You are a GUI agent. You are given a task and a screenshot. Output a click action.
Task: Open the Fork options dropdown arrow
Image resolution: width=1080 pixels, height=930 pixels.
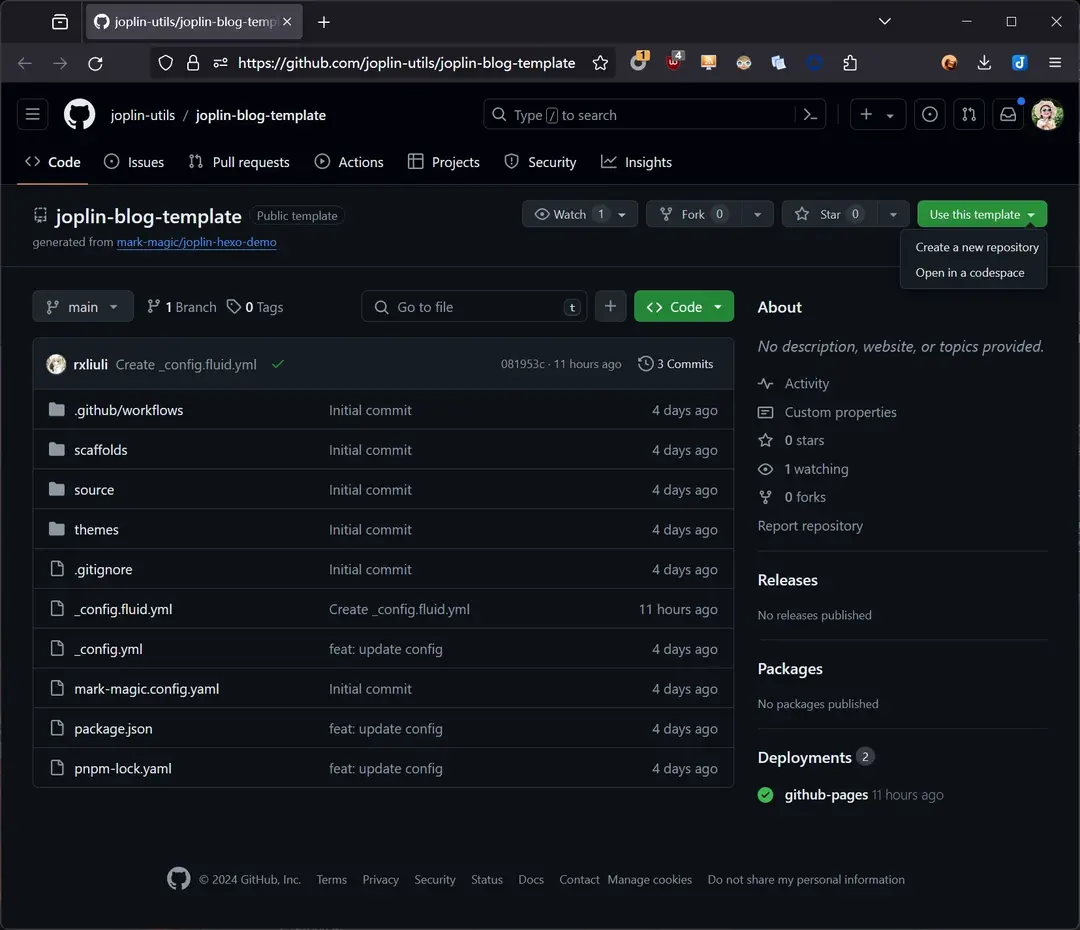click(x=757, y=214)
